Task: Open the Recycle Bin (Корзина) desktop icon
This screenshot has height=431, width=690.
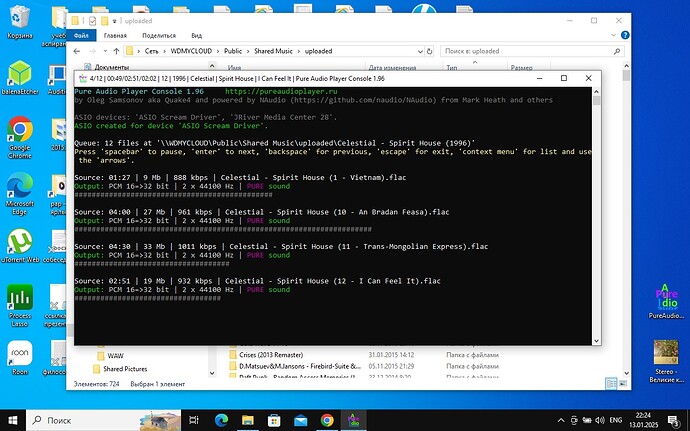Action: (19, 22)
